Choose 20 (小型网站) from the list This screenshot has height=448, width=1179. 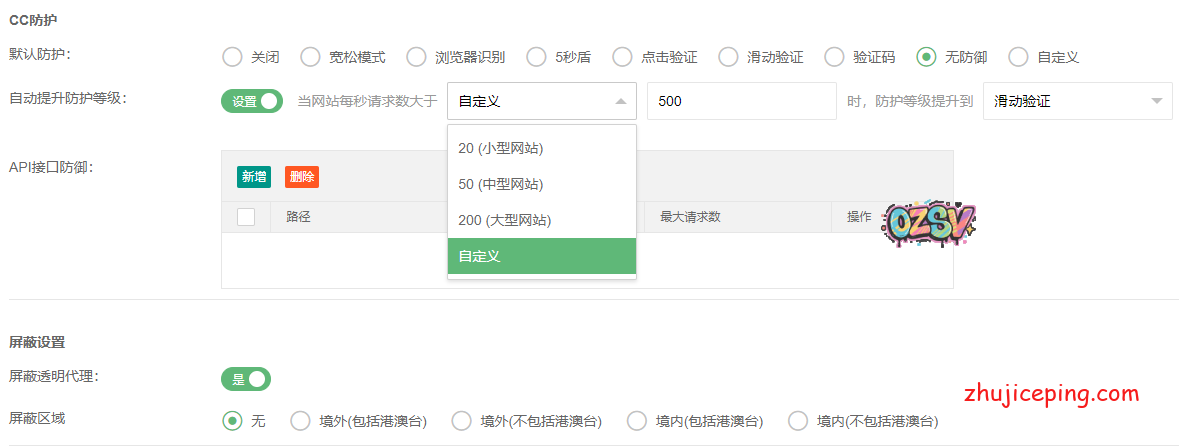[541, 148]
